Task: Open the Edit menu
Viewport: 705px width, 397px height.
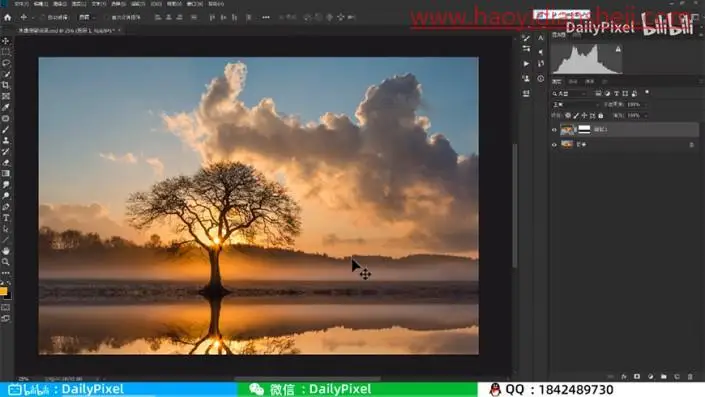Action: tap(40, 4)
